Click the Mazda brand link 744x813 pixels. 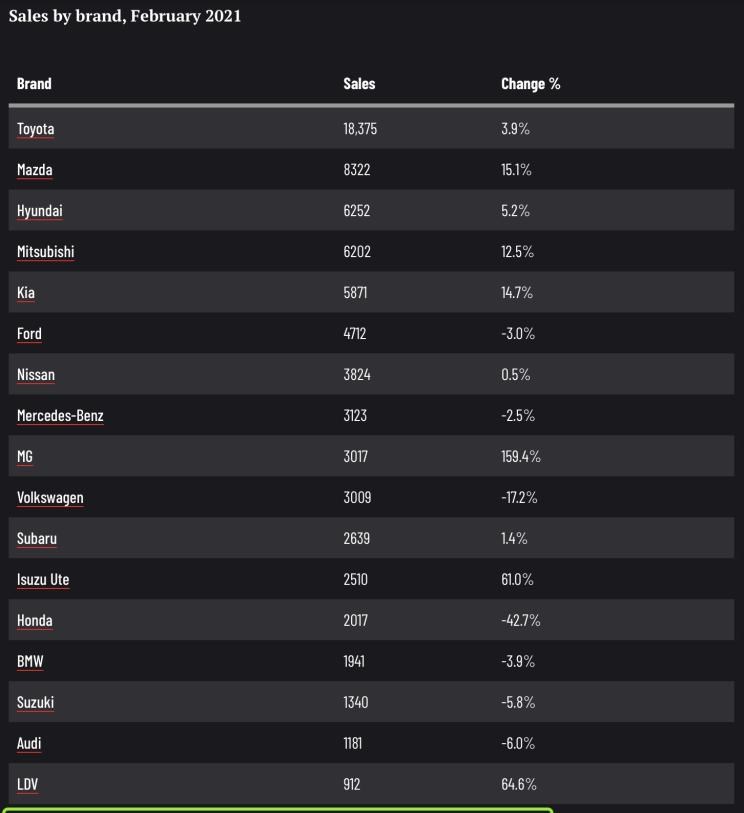click(x=34, y=170)
